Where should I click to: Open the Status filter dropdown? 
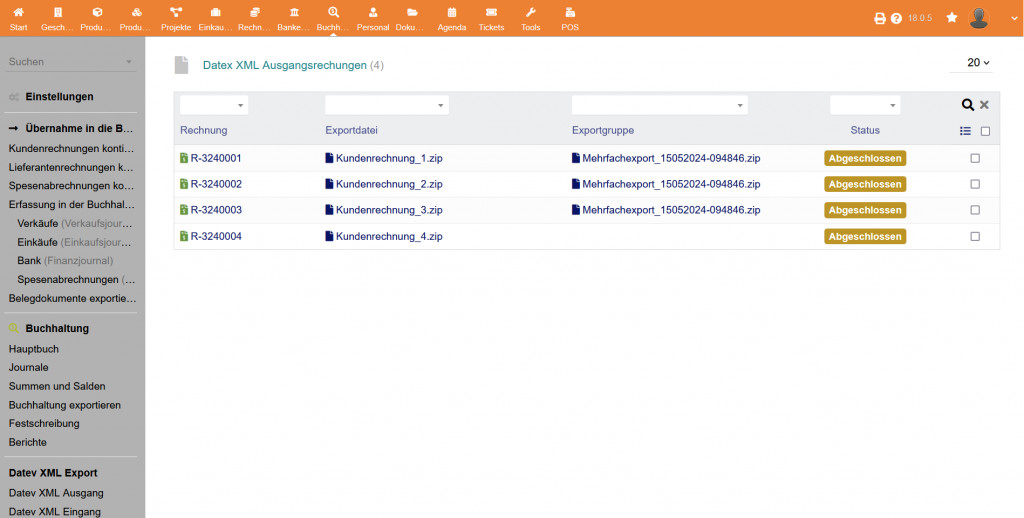[865, 105]
